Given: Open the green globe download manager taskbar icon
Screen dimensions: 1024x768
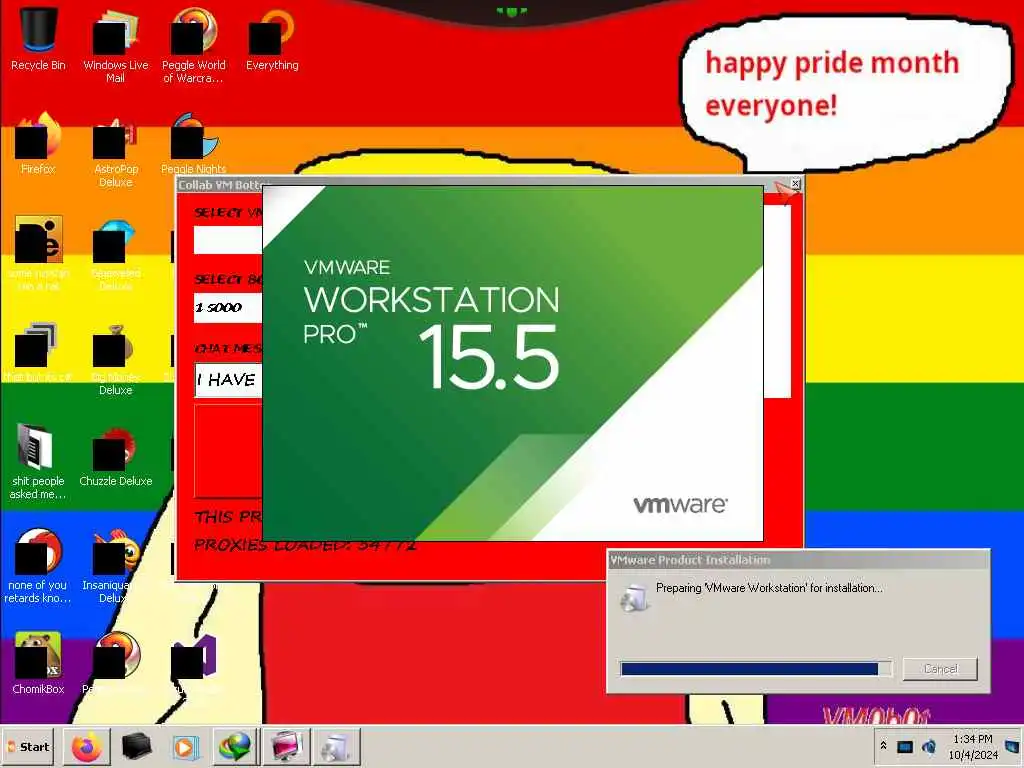Looking at the screenshot, I should coord(236,746).
